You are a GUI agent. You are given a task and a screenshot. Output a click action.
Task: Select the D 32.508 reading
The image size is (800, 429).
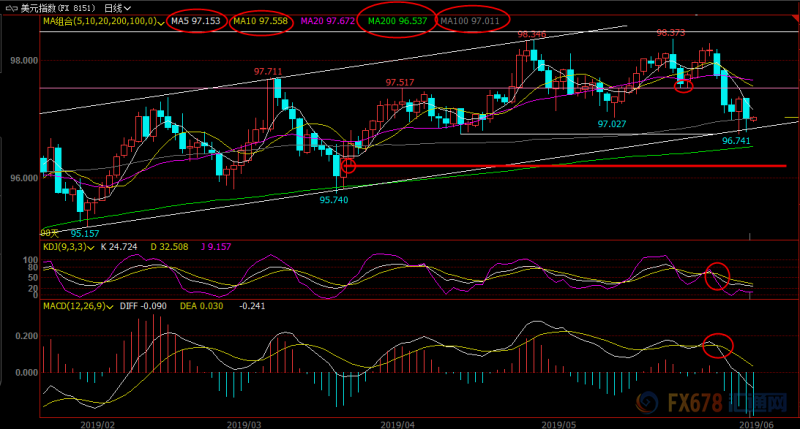[x=169, y=247]
